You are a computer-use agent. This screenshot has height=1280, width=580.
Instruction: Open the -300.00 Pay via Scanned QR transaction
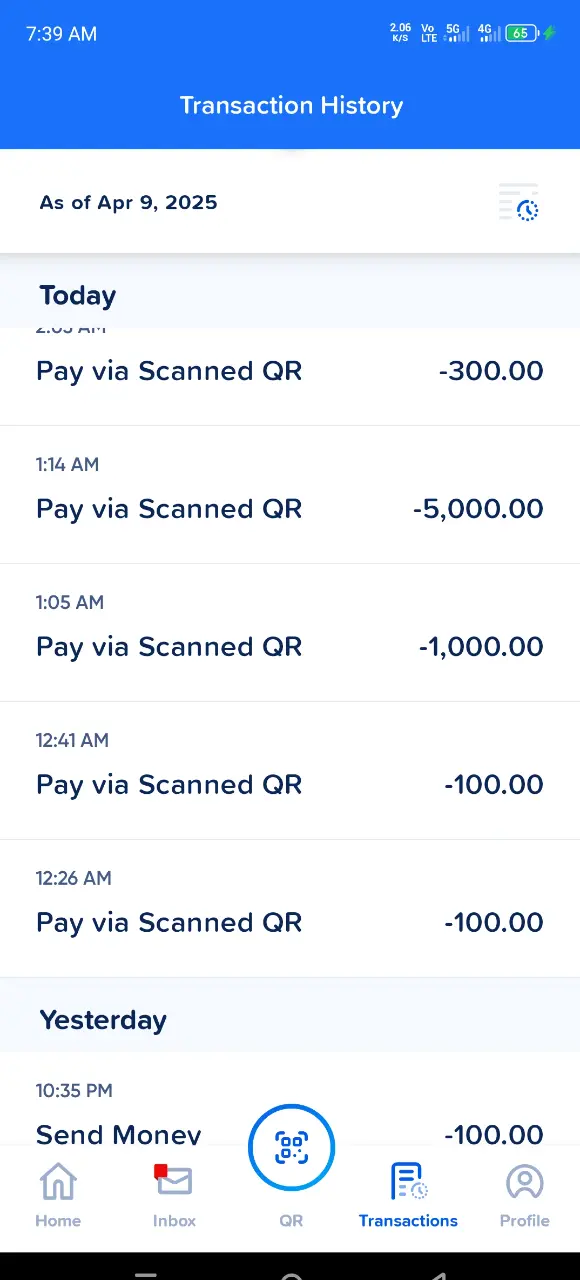(290, 376)
